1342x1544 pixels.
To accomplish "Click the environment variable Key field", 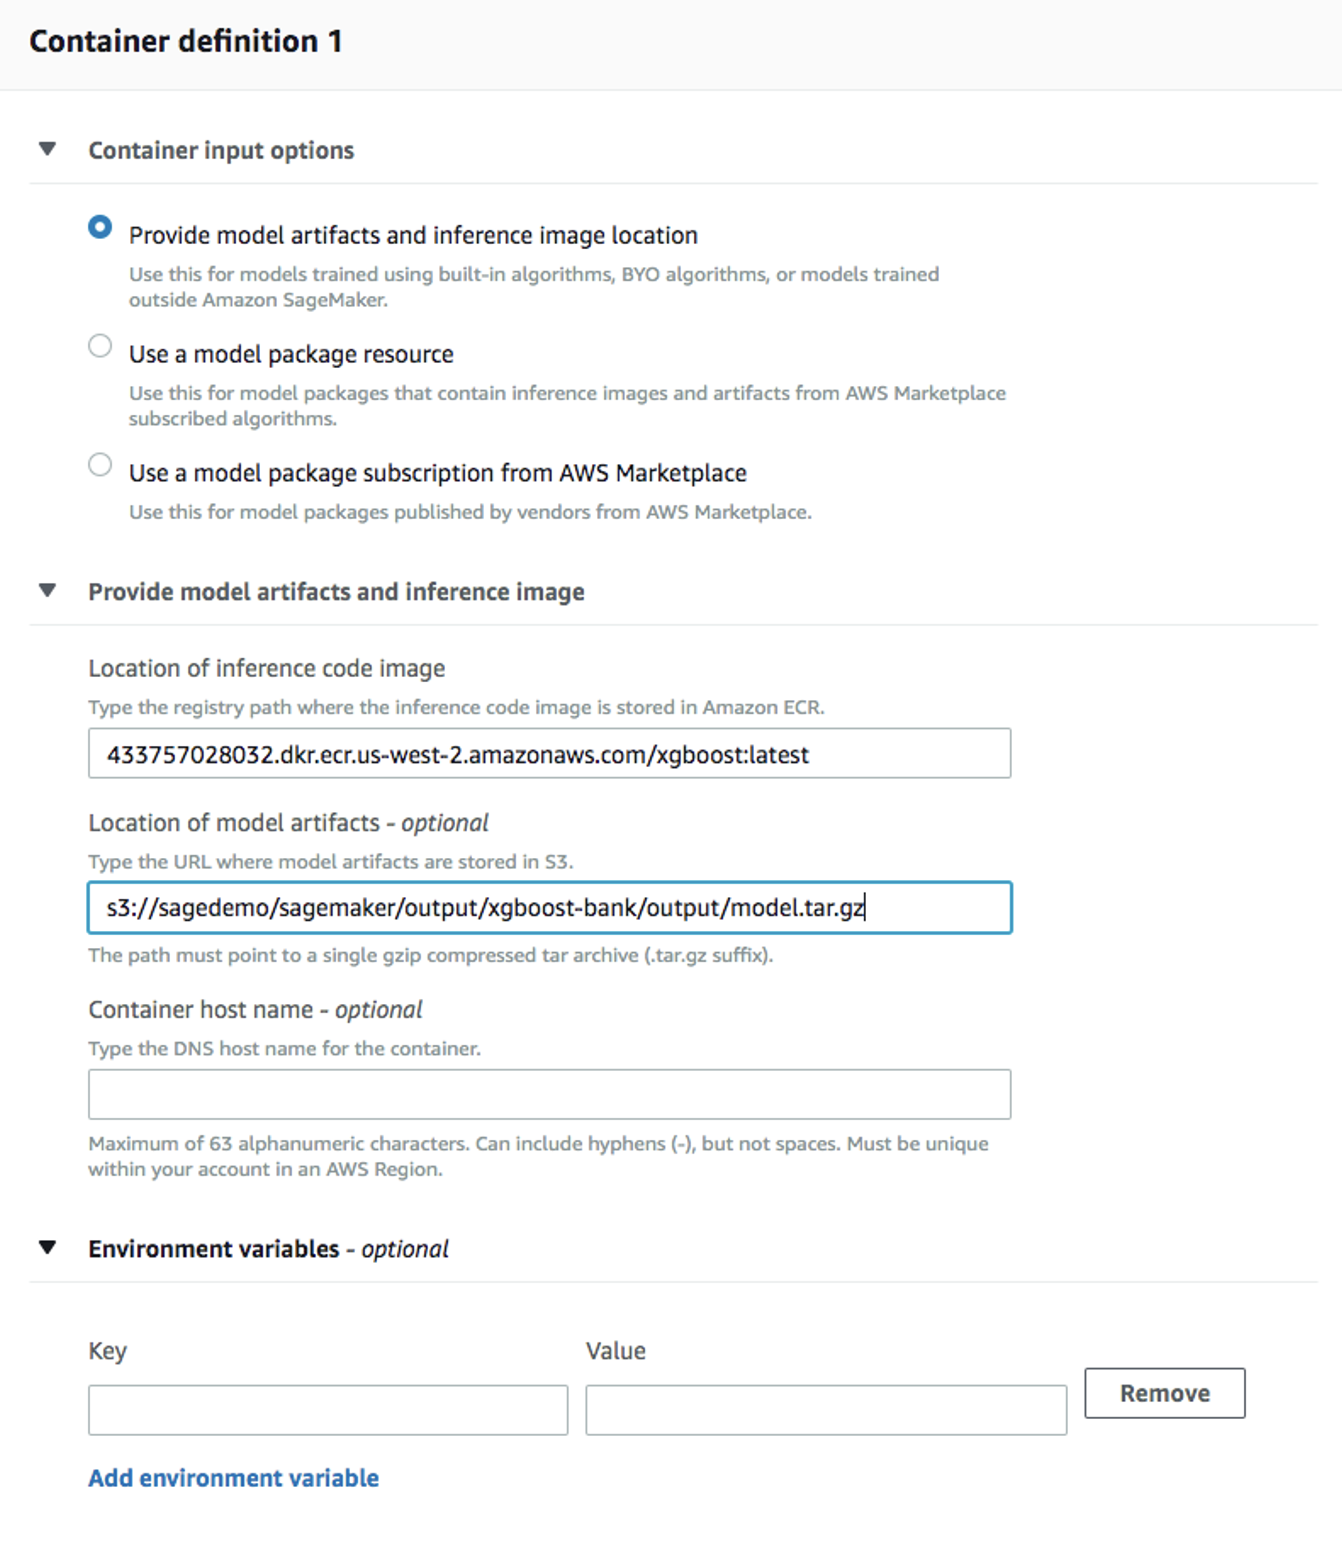I will (327, 1410).
